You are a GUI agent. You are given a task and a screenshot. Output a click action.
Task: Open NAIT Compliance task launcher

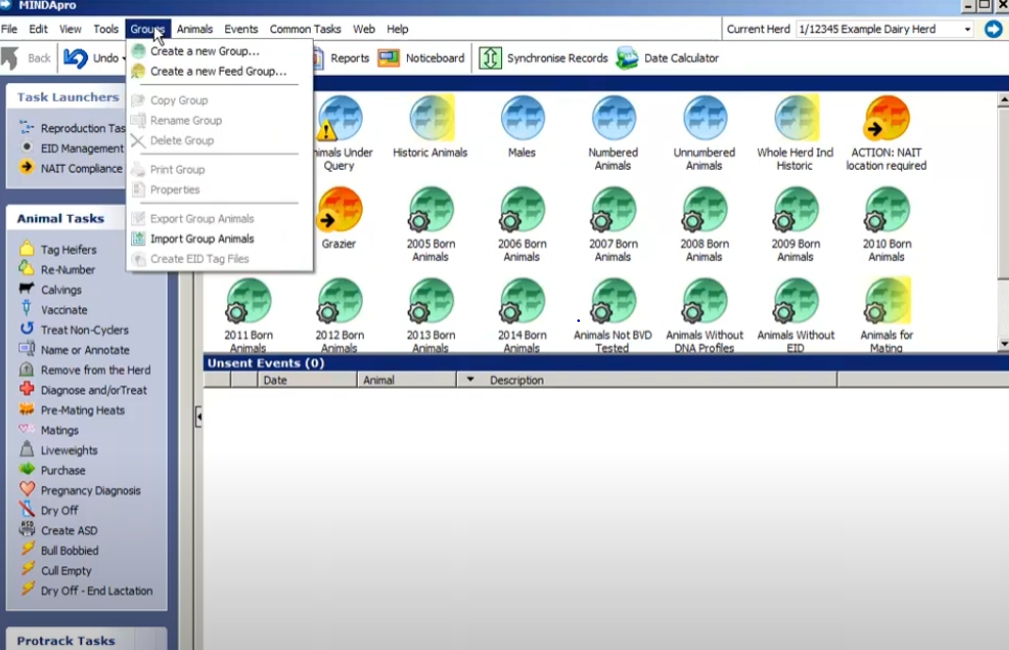81,169
